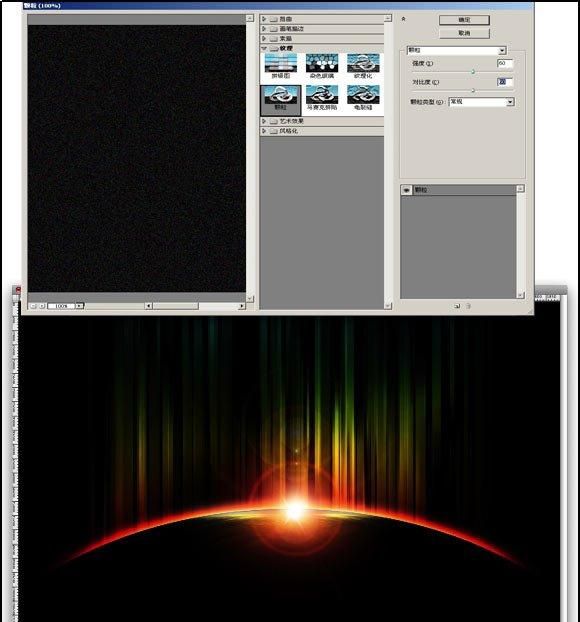Delete the effect layer via trash icon
Viewport: 580px width, 622px height.
468,306
